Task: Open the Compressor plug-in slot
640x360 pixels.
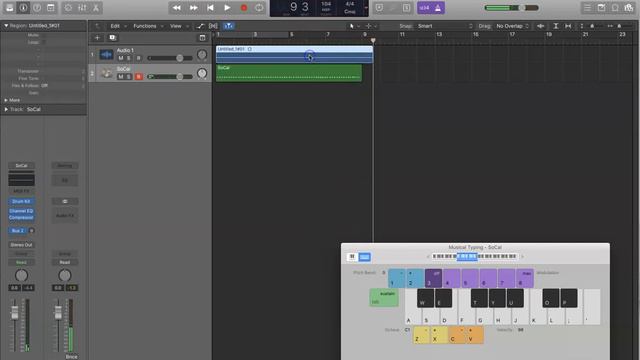Action: pos(21,218)
